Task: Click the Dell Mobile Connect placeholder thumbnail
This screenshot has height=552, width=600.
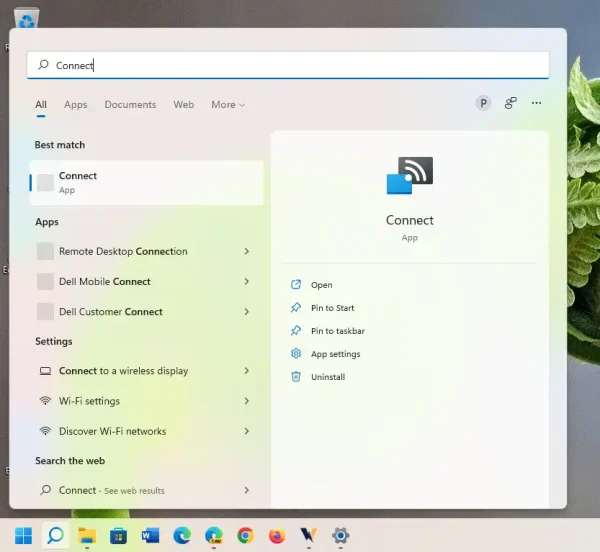Action: [x=45, y=281]
